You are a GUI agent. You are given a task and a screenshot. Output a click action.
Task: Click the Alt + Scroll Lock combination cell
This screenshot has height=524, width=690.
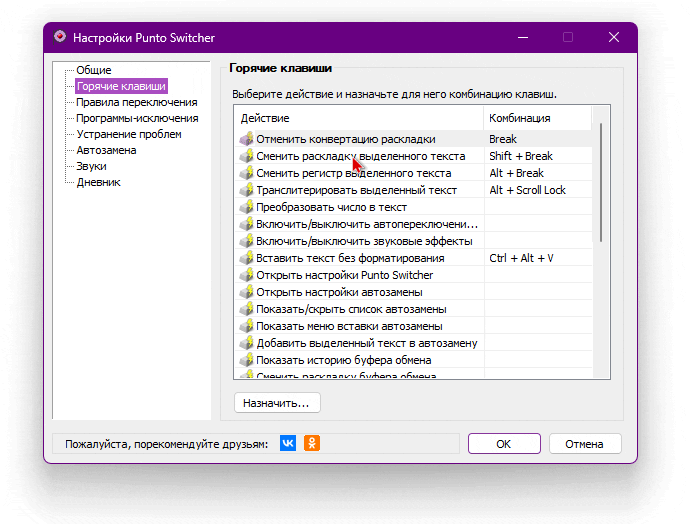[538, 190]
